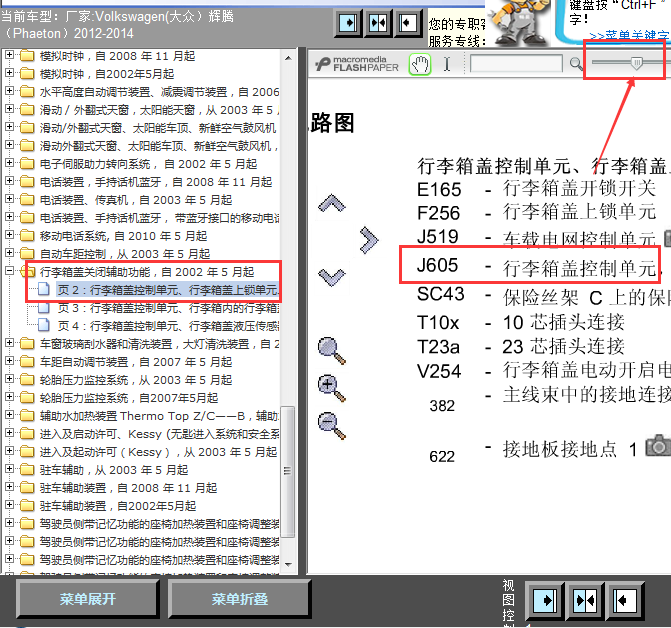Select the FlashPaper hand pan tool
671x628 pixels.
420,65
